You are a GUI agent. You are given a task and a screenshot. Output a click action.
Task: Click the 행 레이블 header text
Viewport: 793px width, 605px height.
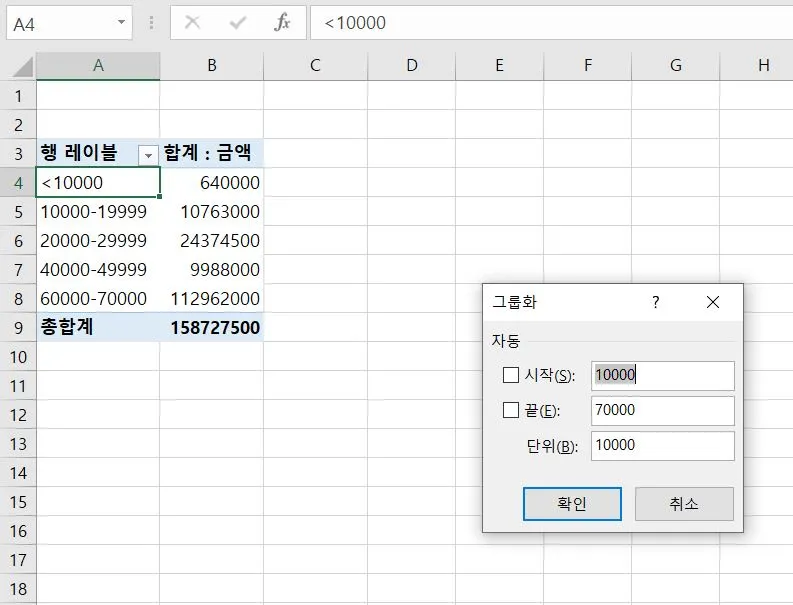[79, 152]
